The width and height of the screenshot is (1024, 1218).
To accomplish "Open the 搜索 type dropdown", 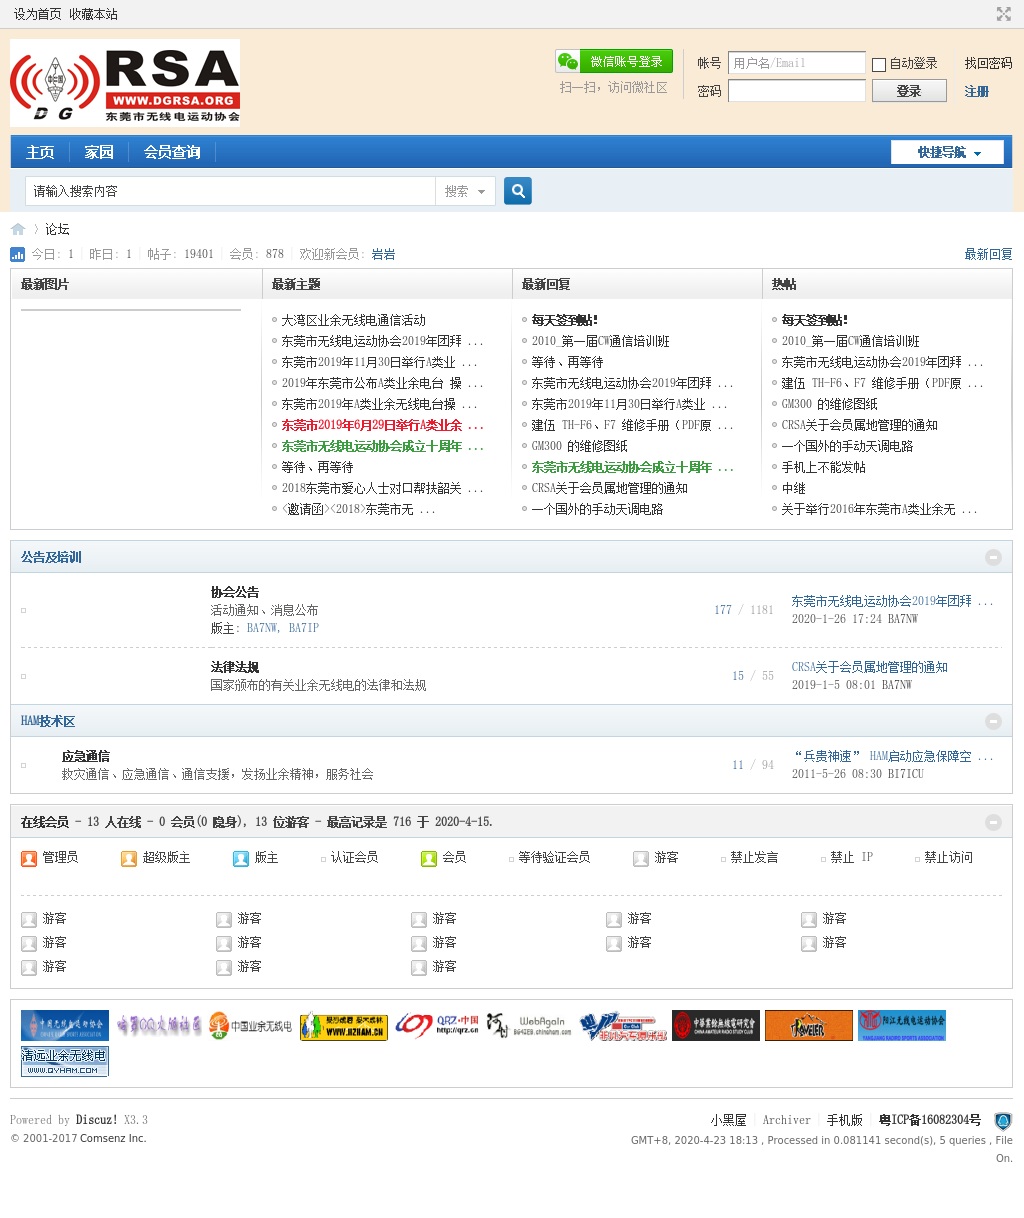I will coord(465,191).
